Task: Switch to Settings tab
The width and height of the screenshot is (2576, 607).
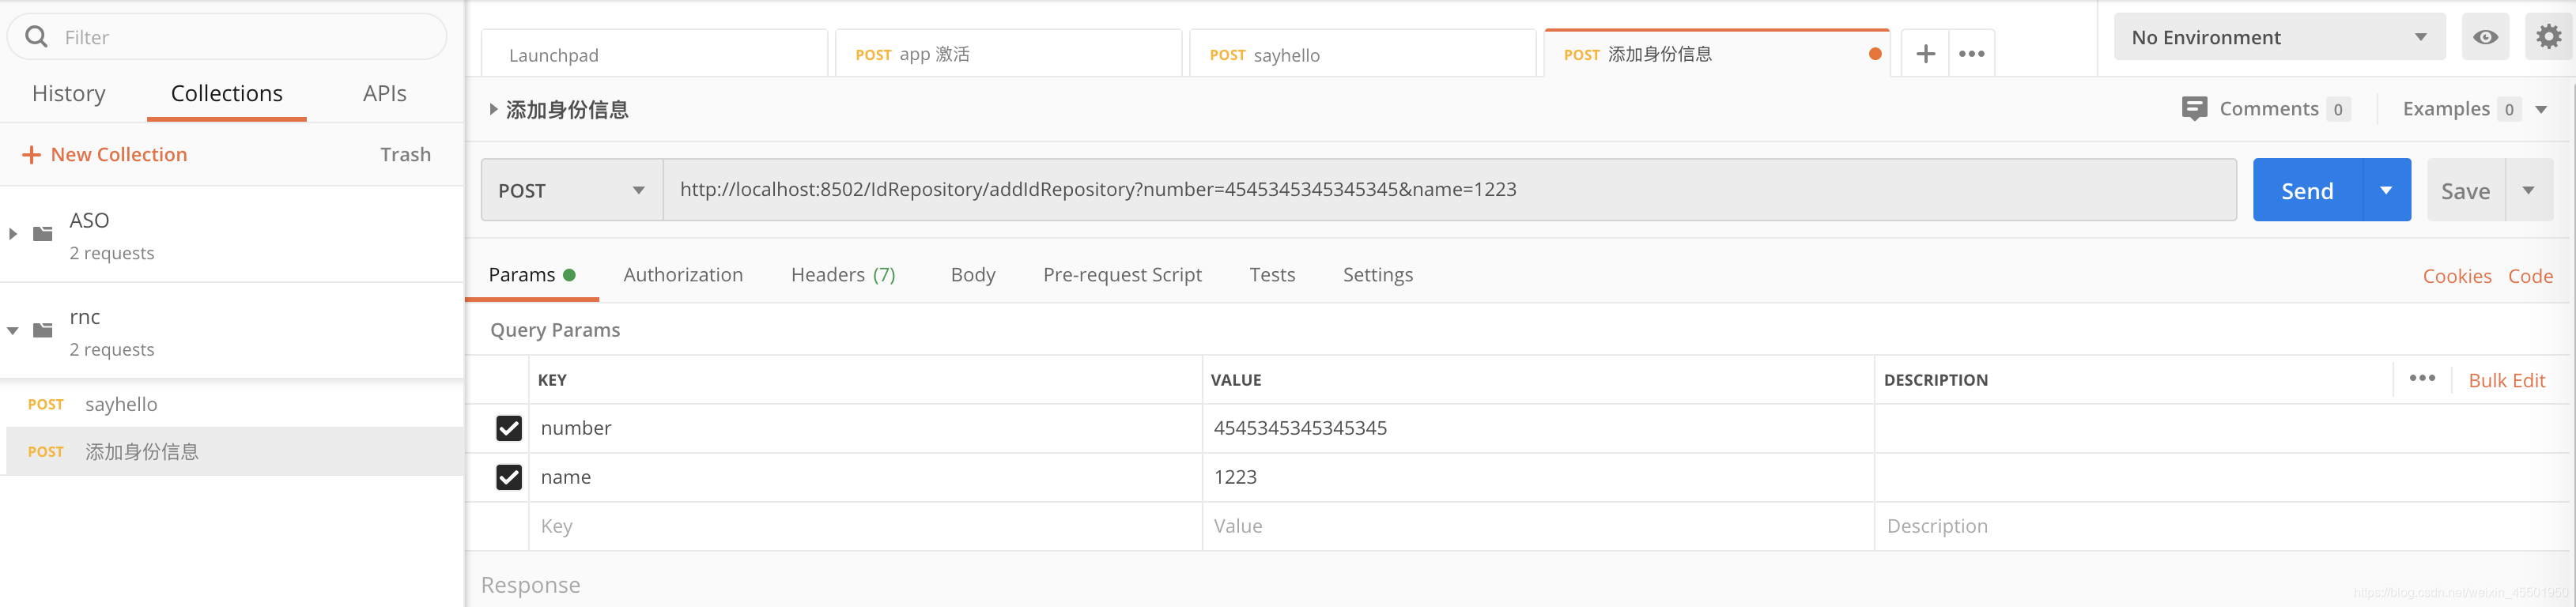Action: tap(1378, 275)
